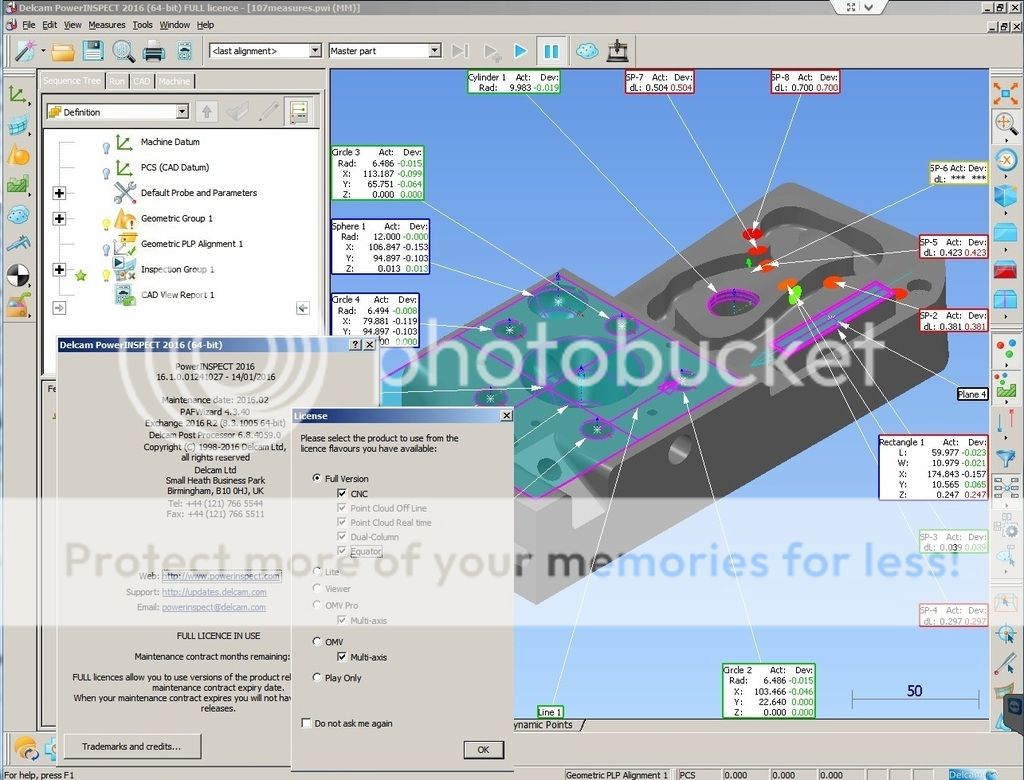The width and height of the screenshot is (1024, 780).
Task: Select the Play Only license option
Action: click(x=317, y=677)
